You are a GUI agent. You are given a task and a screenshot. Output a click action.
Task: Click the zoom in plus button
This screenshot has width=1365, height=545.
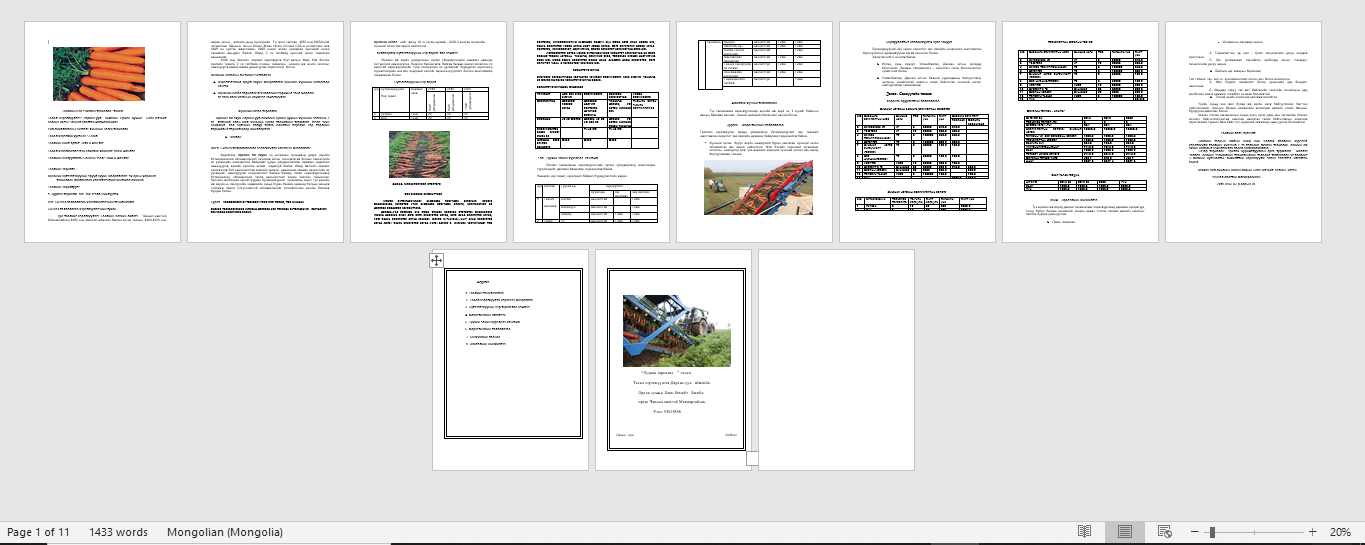coord(1313,532)
